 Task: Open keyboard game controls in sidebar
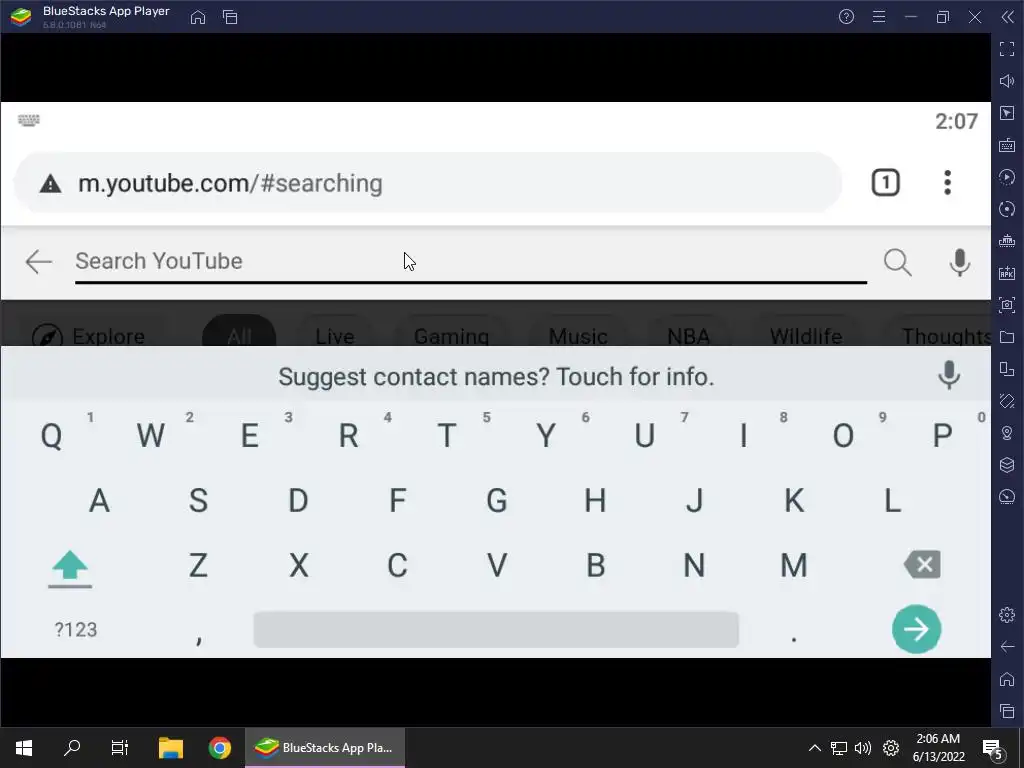tap(1007, 145)
